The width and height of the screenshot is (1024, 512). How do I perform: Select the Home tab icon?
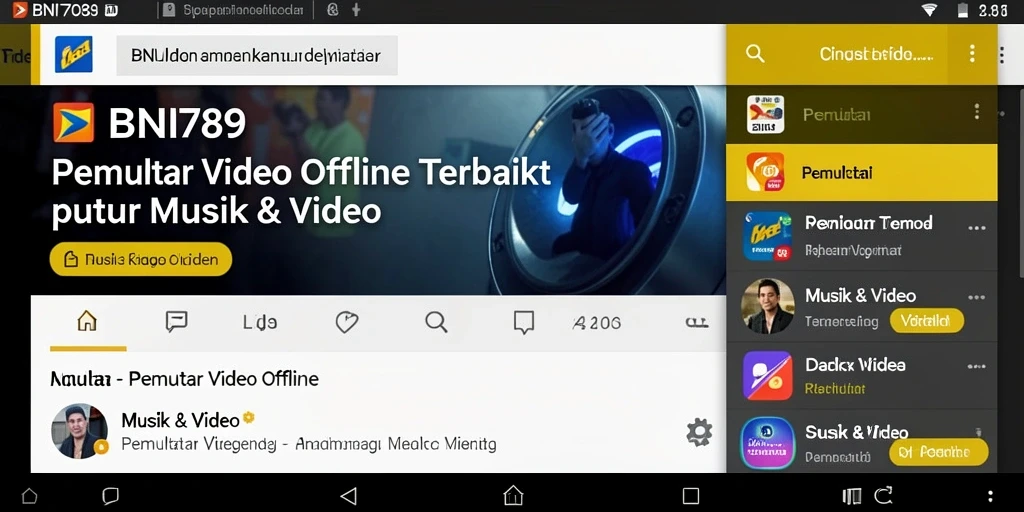[x=87, y=321]
